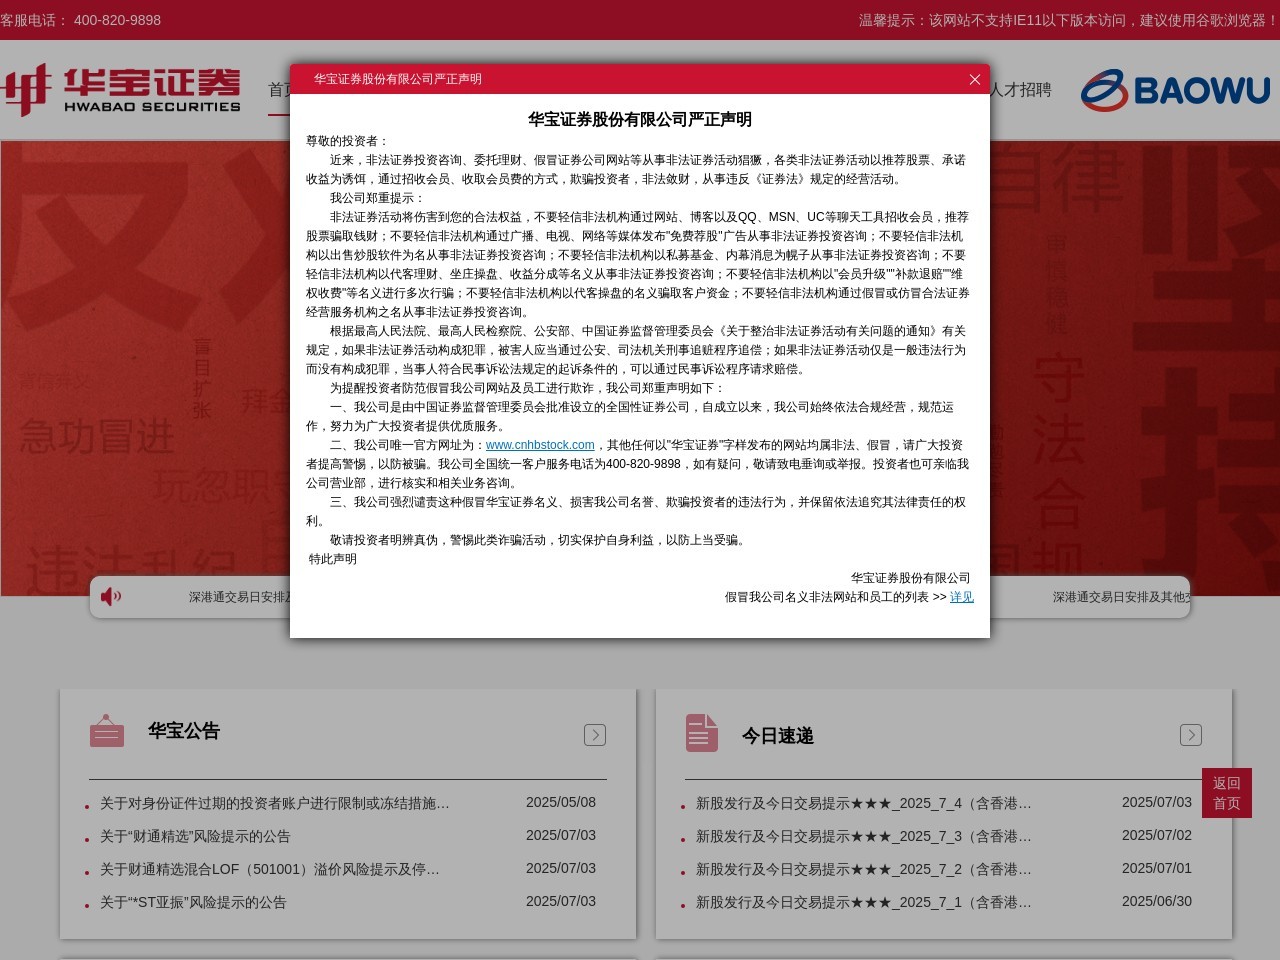Click the arrow icon in the 华宝公告 panel
The width and height of the screenshot is (1280, 960).
pos(595,734)
